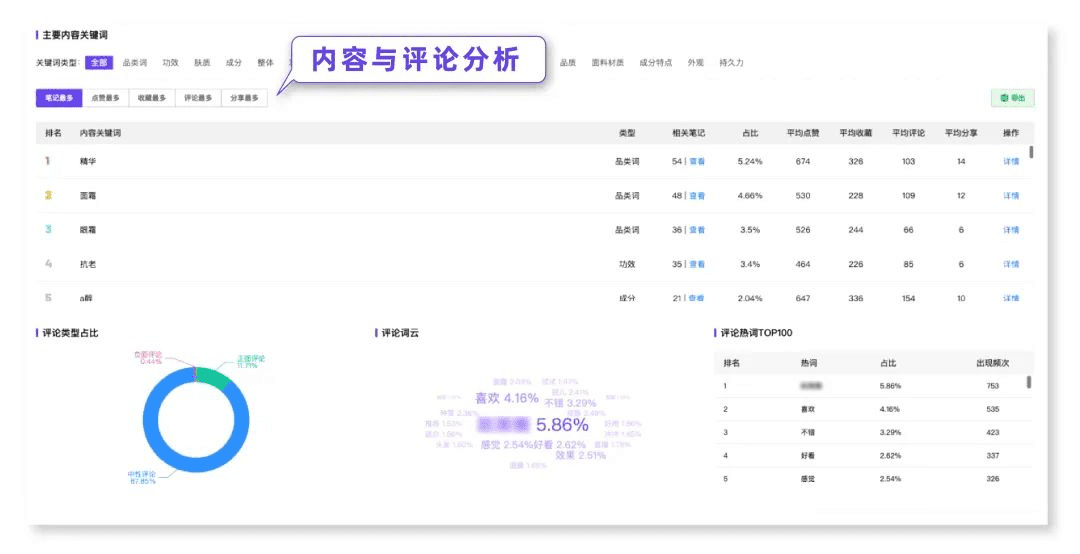Click the green 正面评论 donut segment
The height and width of the screenshot is (554, 1080).
[x=214, y=378]
